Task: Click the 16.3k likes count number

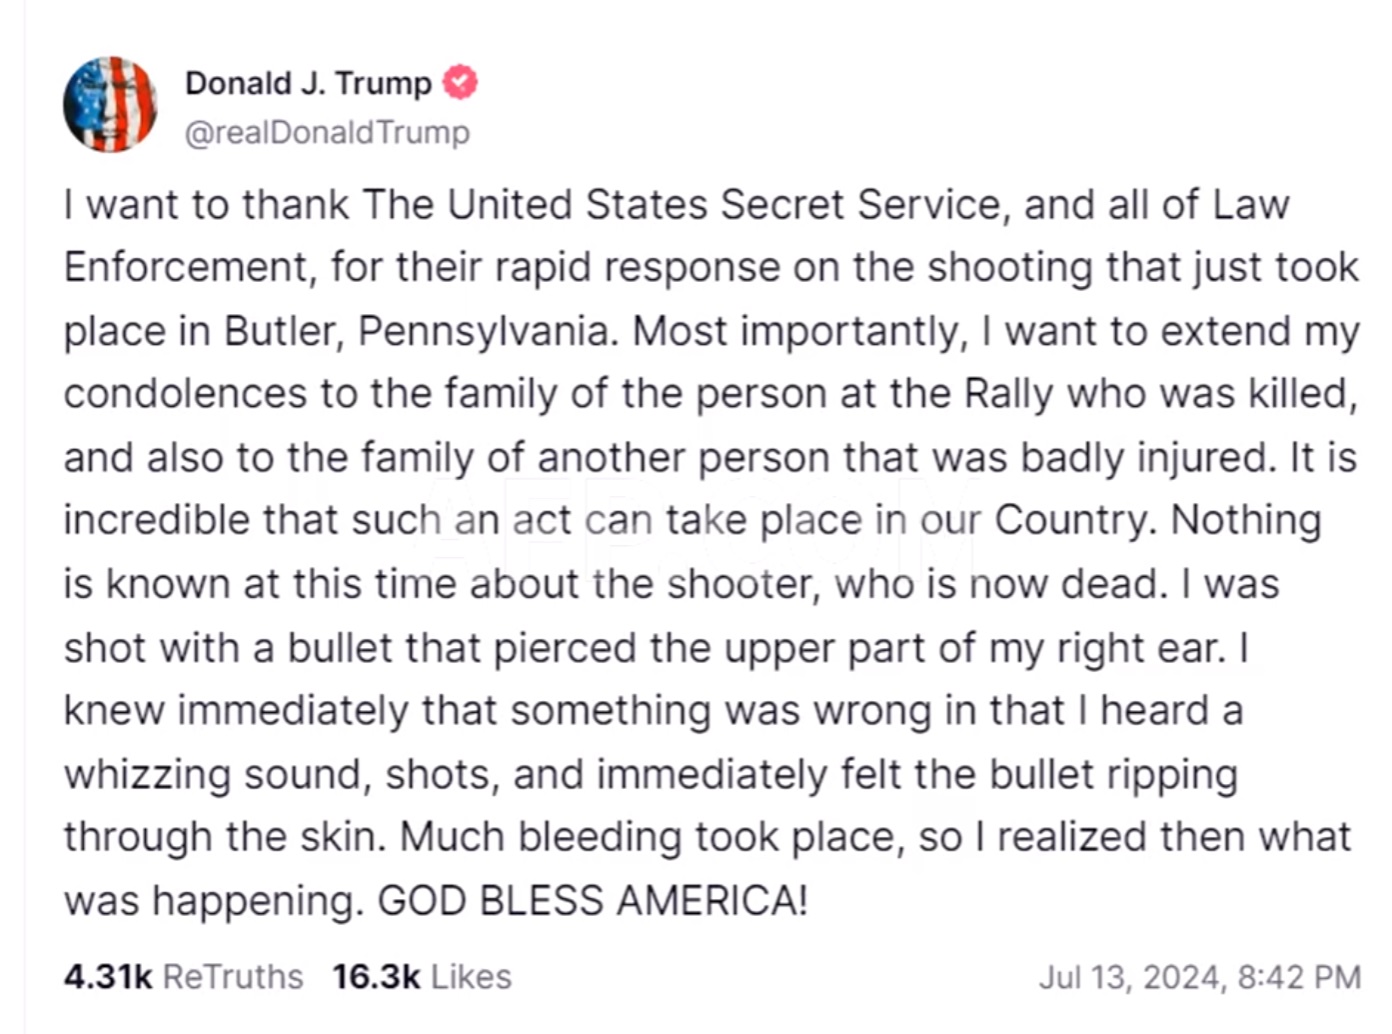Action: pyautogui.click(x=376, y=977)
